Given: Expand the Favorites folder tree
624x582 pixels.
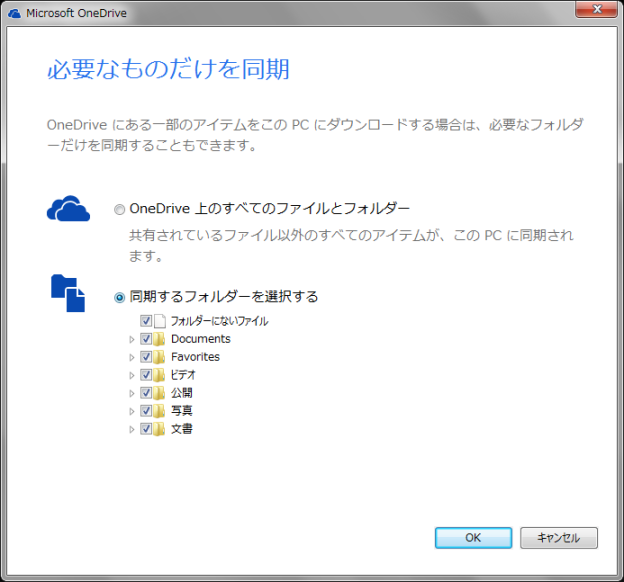Looking at the screenshot, I should 132,357.
